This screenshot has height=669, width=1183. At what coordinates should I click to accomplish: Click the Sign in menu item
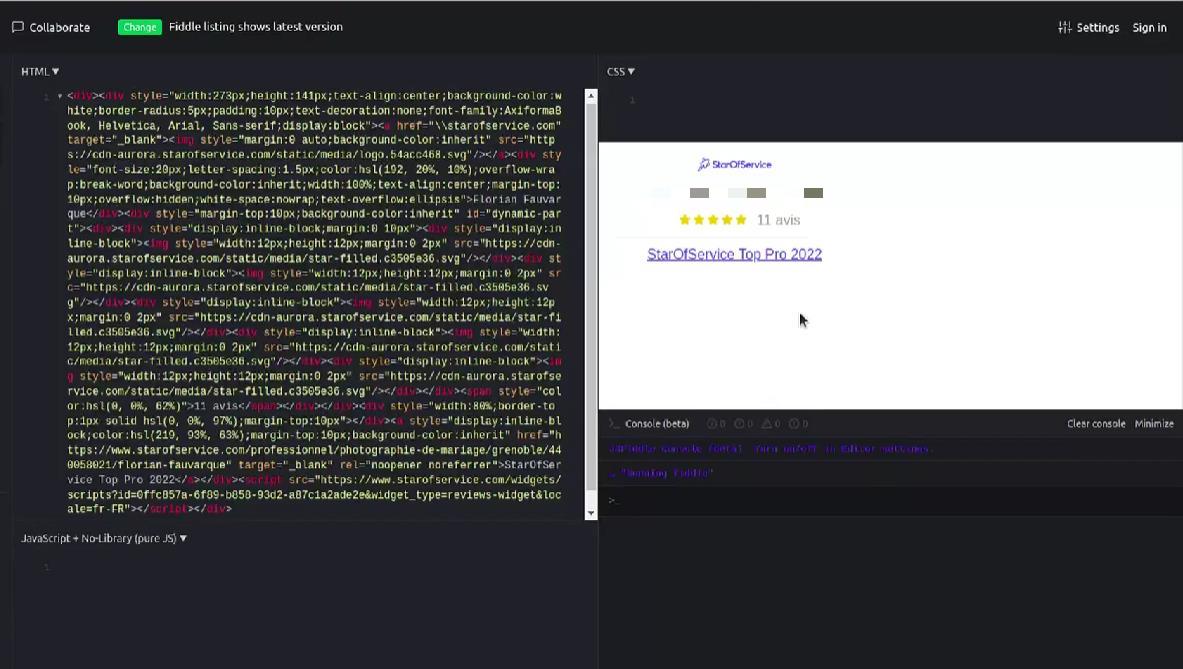pyautogui.click(x=1149, y=27)
